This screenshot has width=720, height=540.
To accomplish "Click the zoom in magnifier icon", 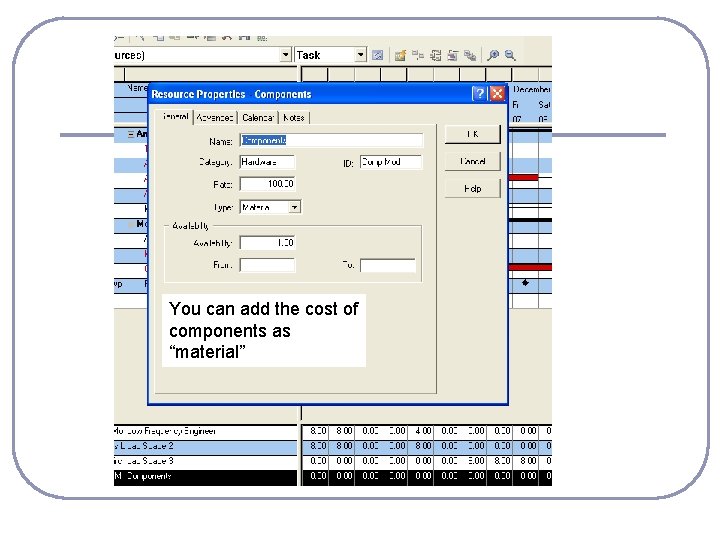I will [x=493, y=56].
